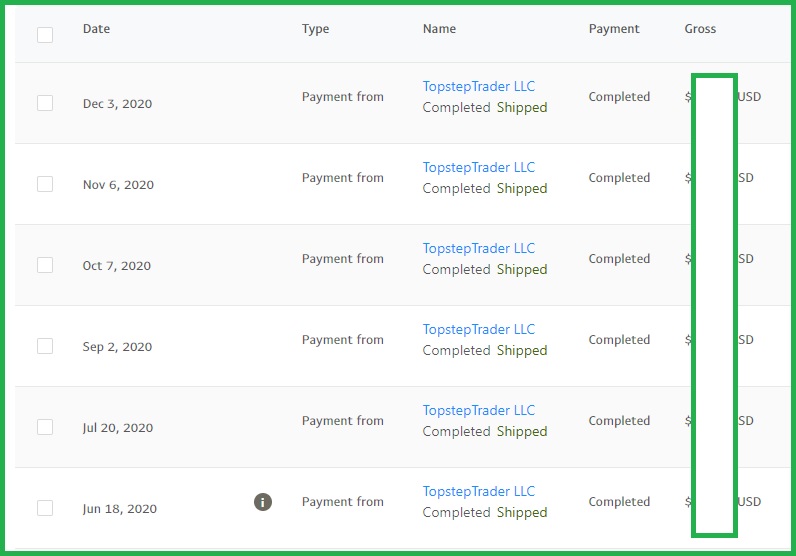Viewport: 796px width, 556px height.
Task: Open TopstepTrader LLC link for Sep 2 payment
Action: 479,330
